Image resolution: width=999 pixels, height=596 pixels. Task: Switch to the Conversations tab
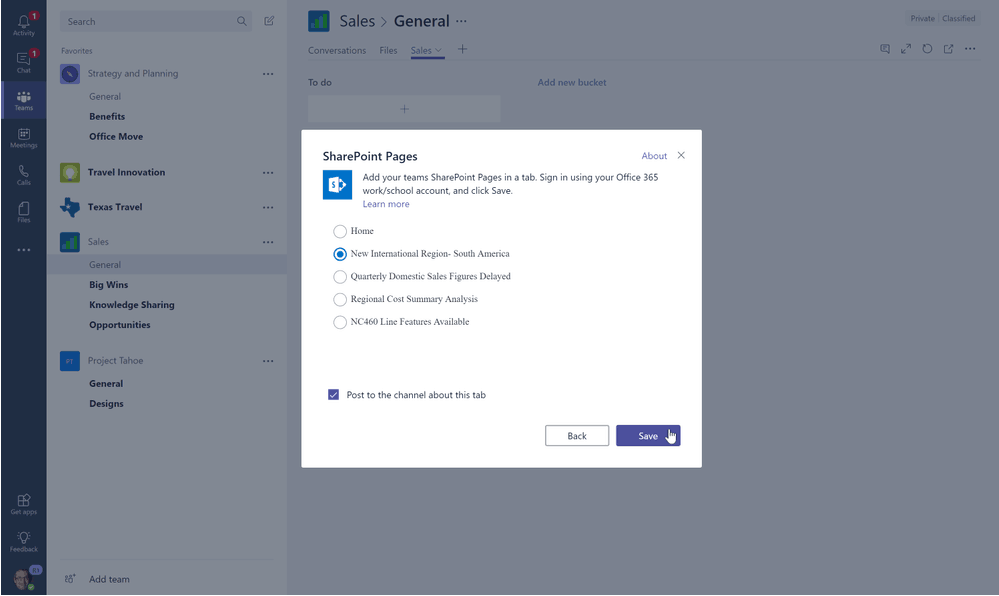tap(337, 50)
